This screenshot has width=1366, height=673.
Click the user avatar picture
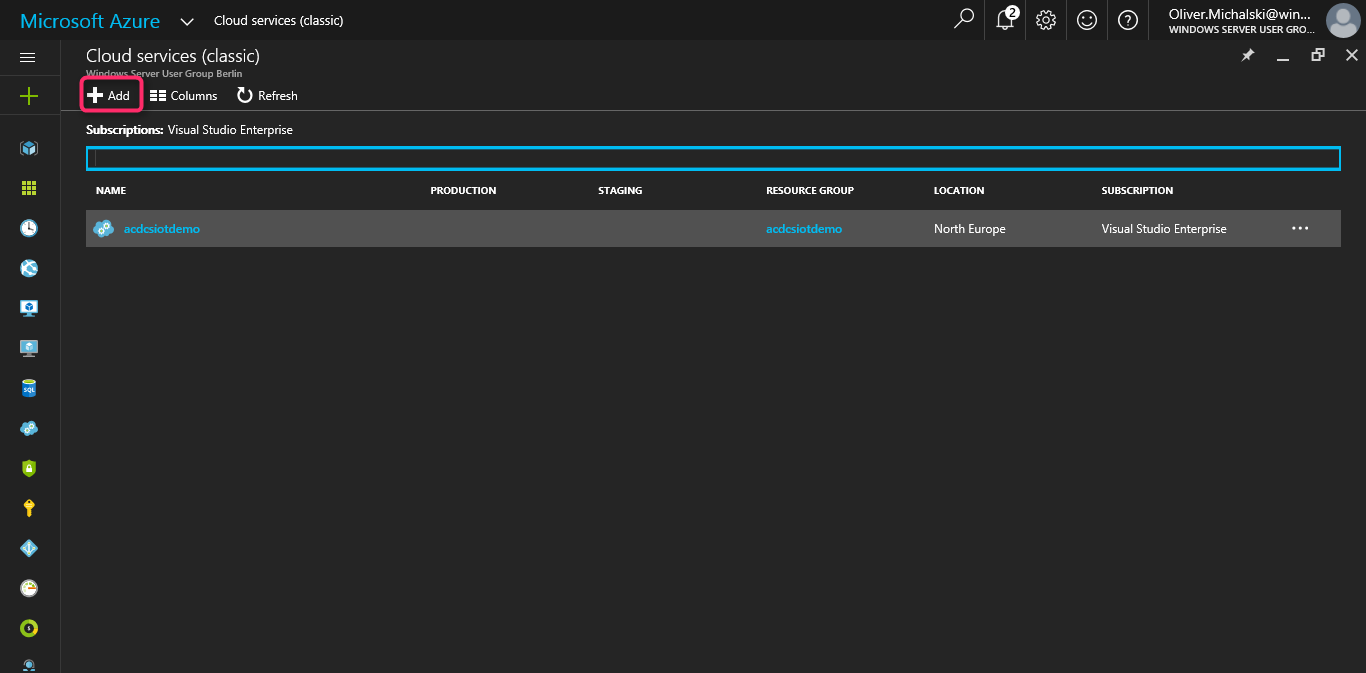click(1342, 20)
